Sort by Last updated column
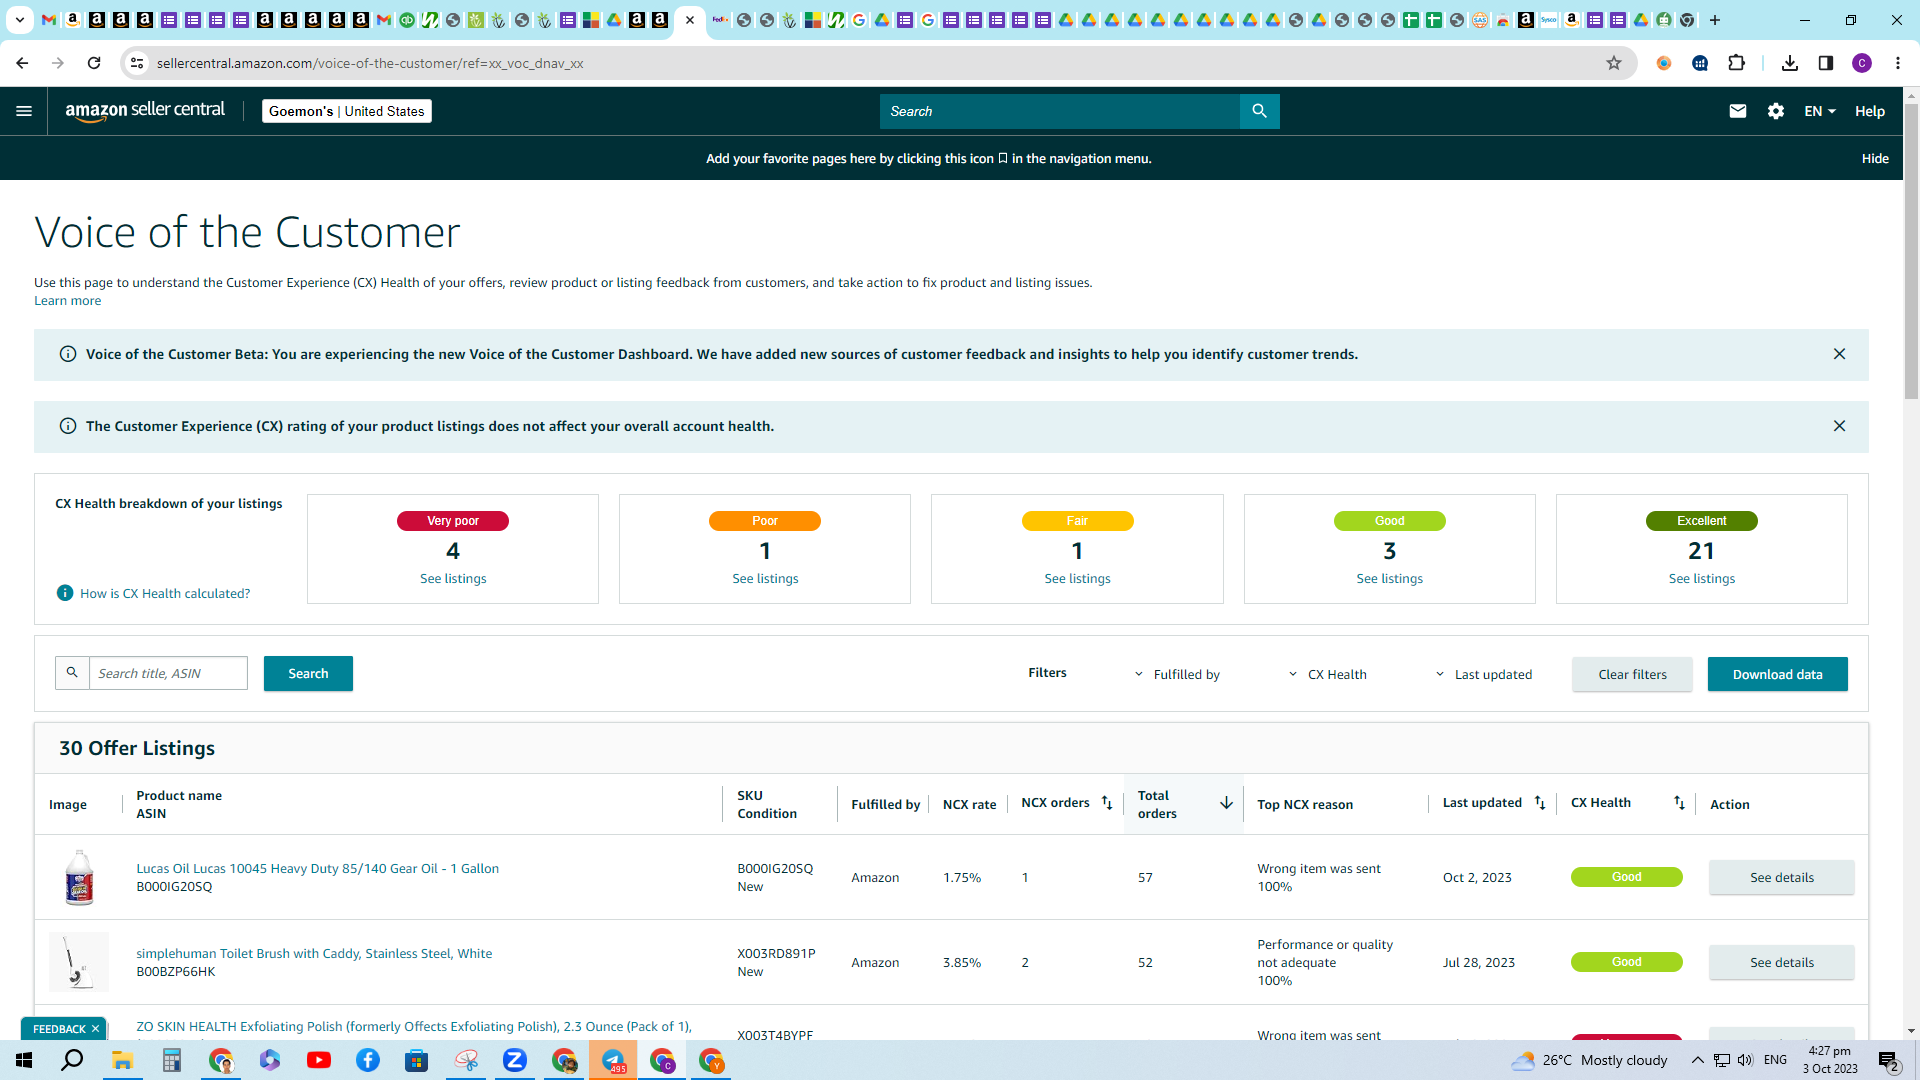The image size is (1920, 1080). [x=1540, y=803]
